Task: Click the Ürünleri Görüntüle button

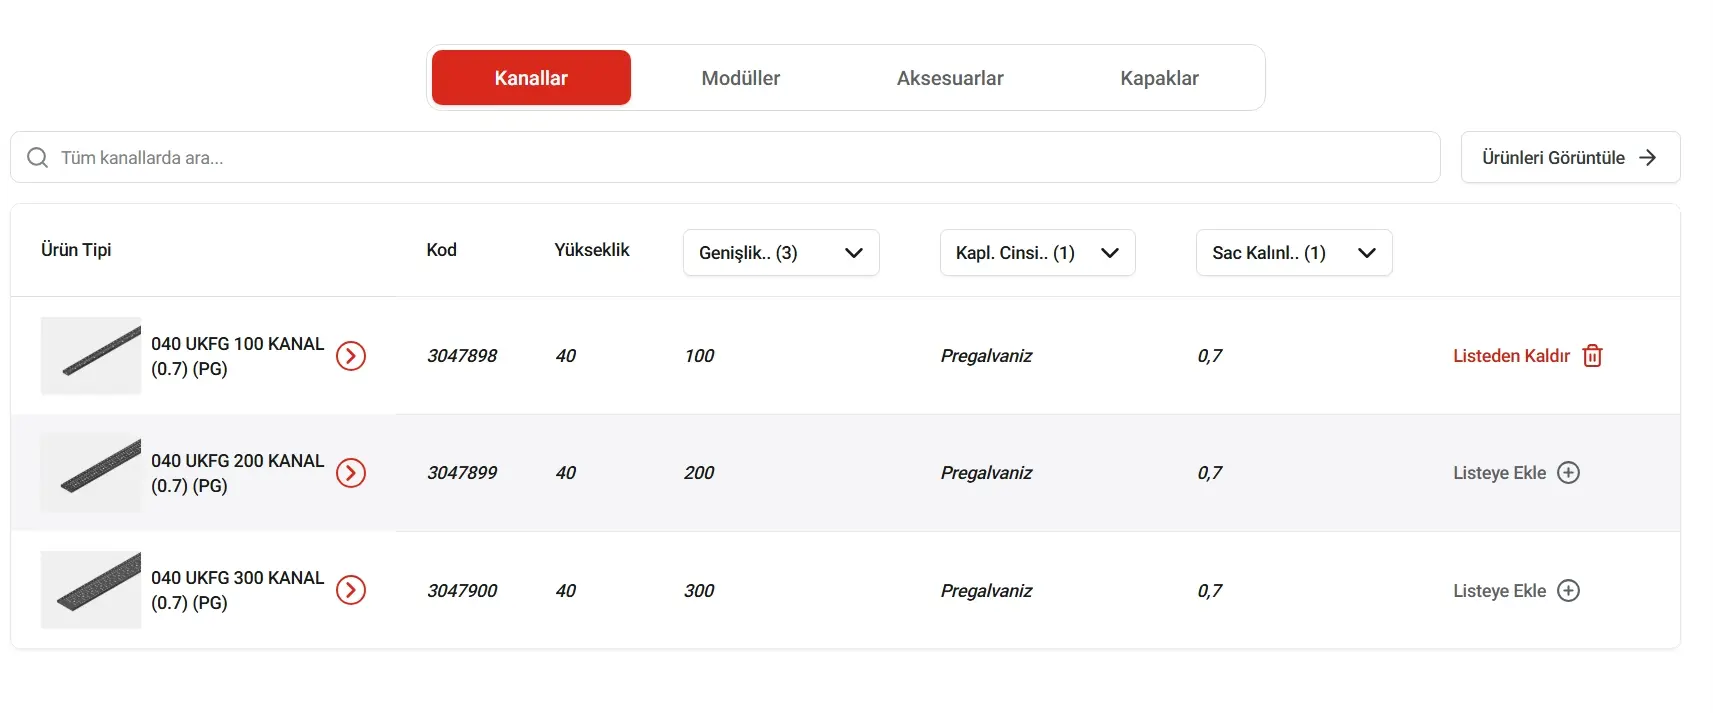Action: pos(1570,157)
